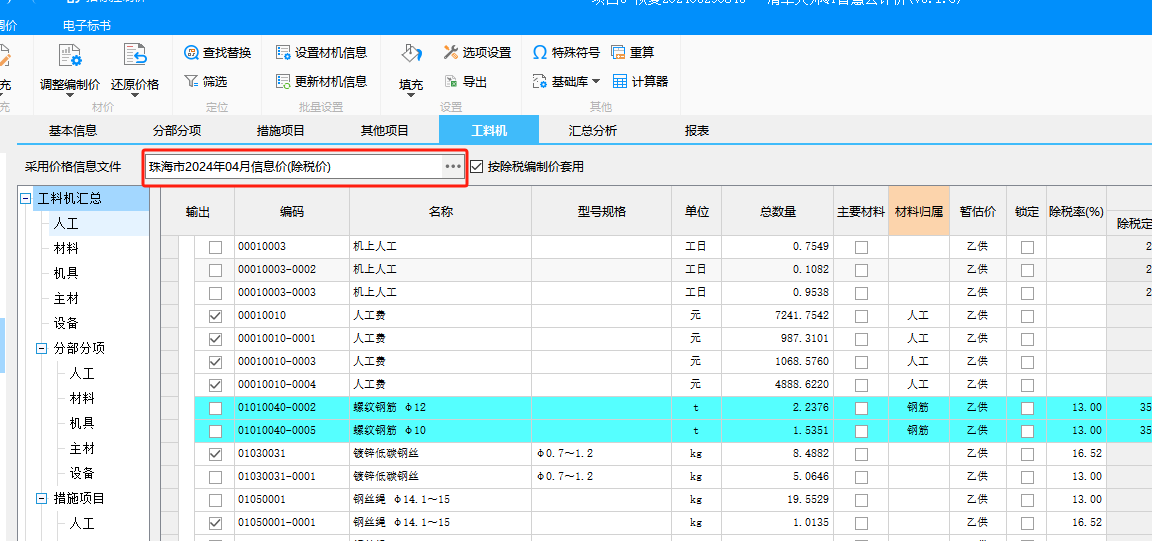This screenshot has width=1152, height=541.
Task: Click ellipsis browse button for price file
Action: (x=453, y=167)
